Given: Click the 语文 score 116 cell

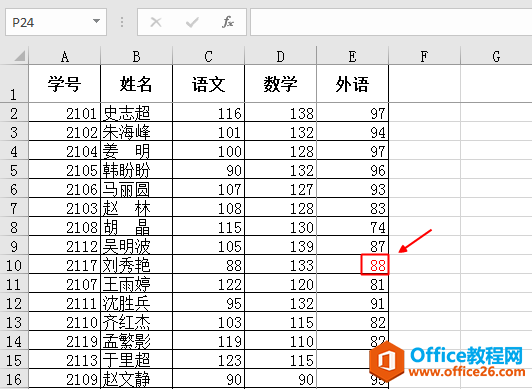Looking at the screenshot, I should tap(208, 112).
